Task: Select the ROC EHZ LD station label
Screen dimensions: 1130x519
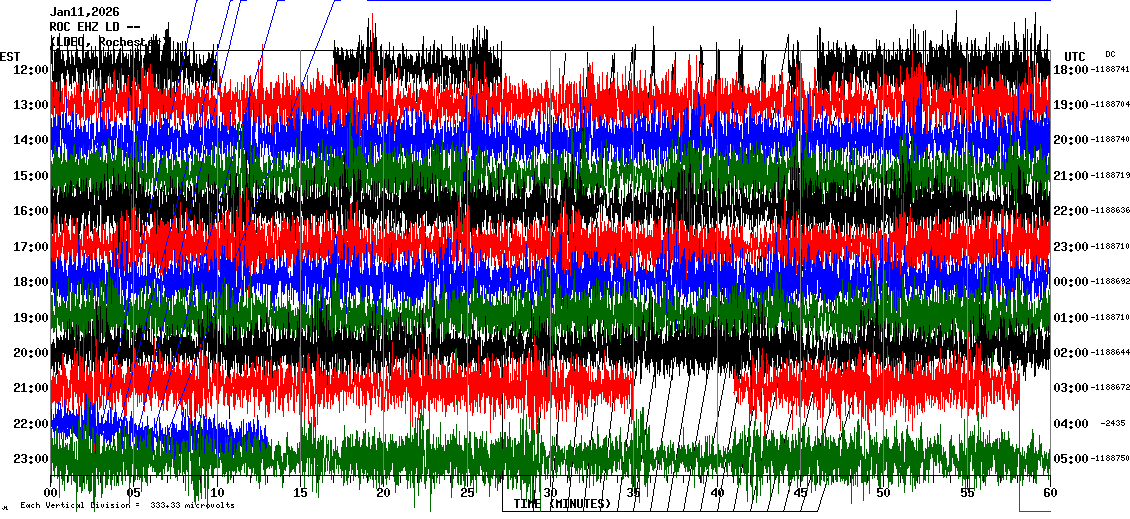Action: [95, 27]
